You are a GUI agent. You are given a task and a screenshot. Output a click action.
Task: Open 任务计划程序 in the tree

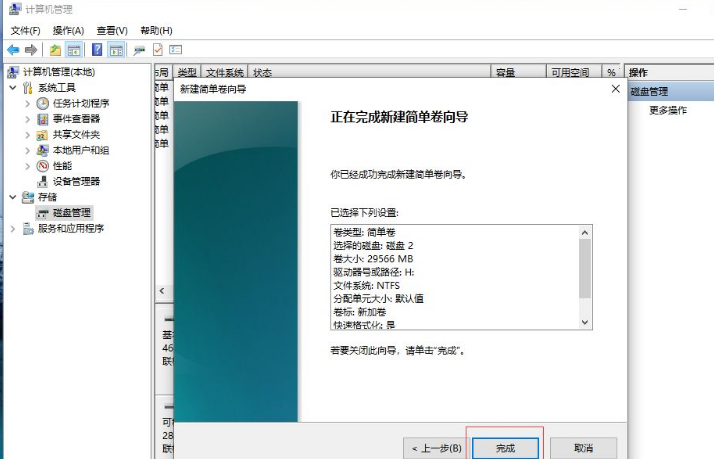80,103
